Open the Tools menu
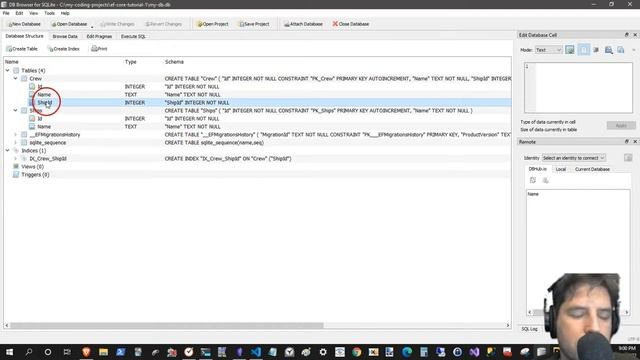This screenshot has width=640, height=360. (x=49, y=13)
